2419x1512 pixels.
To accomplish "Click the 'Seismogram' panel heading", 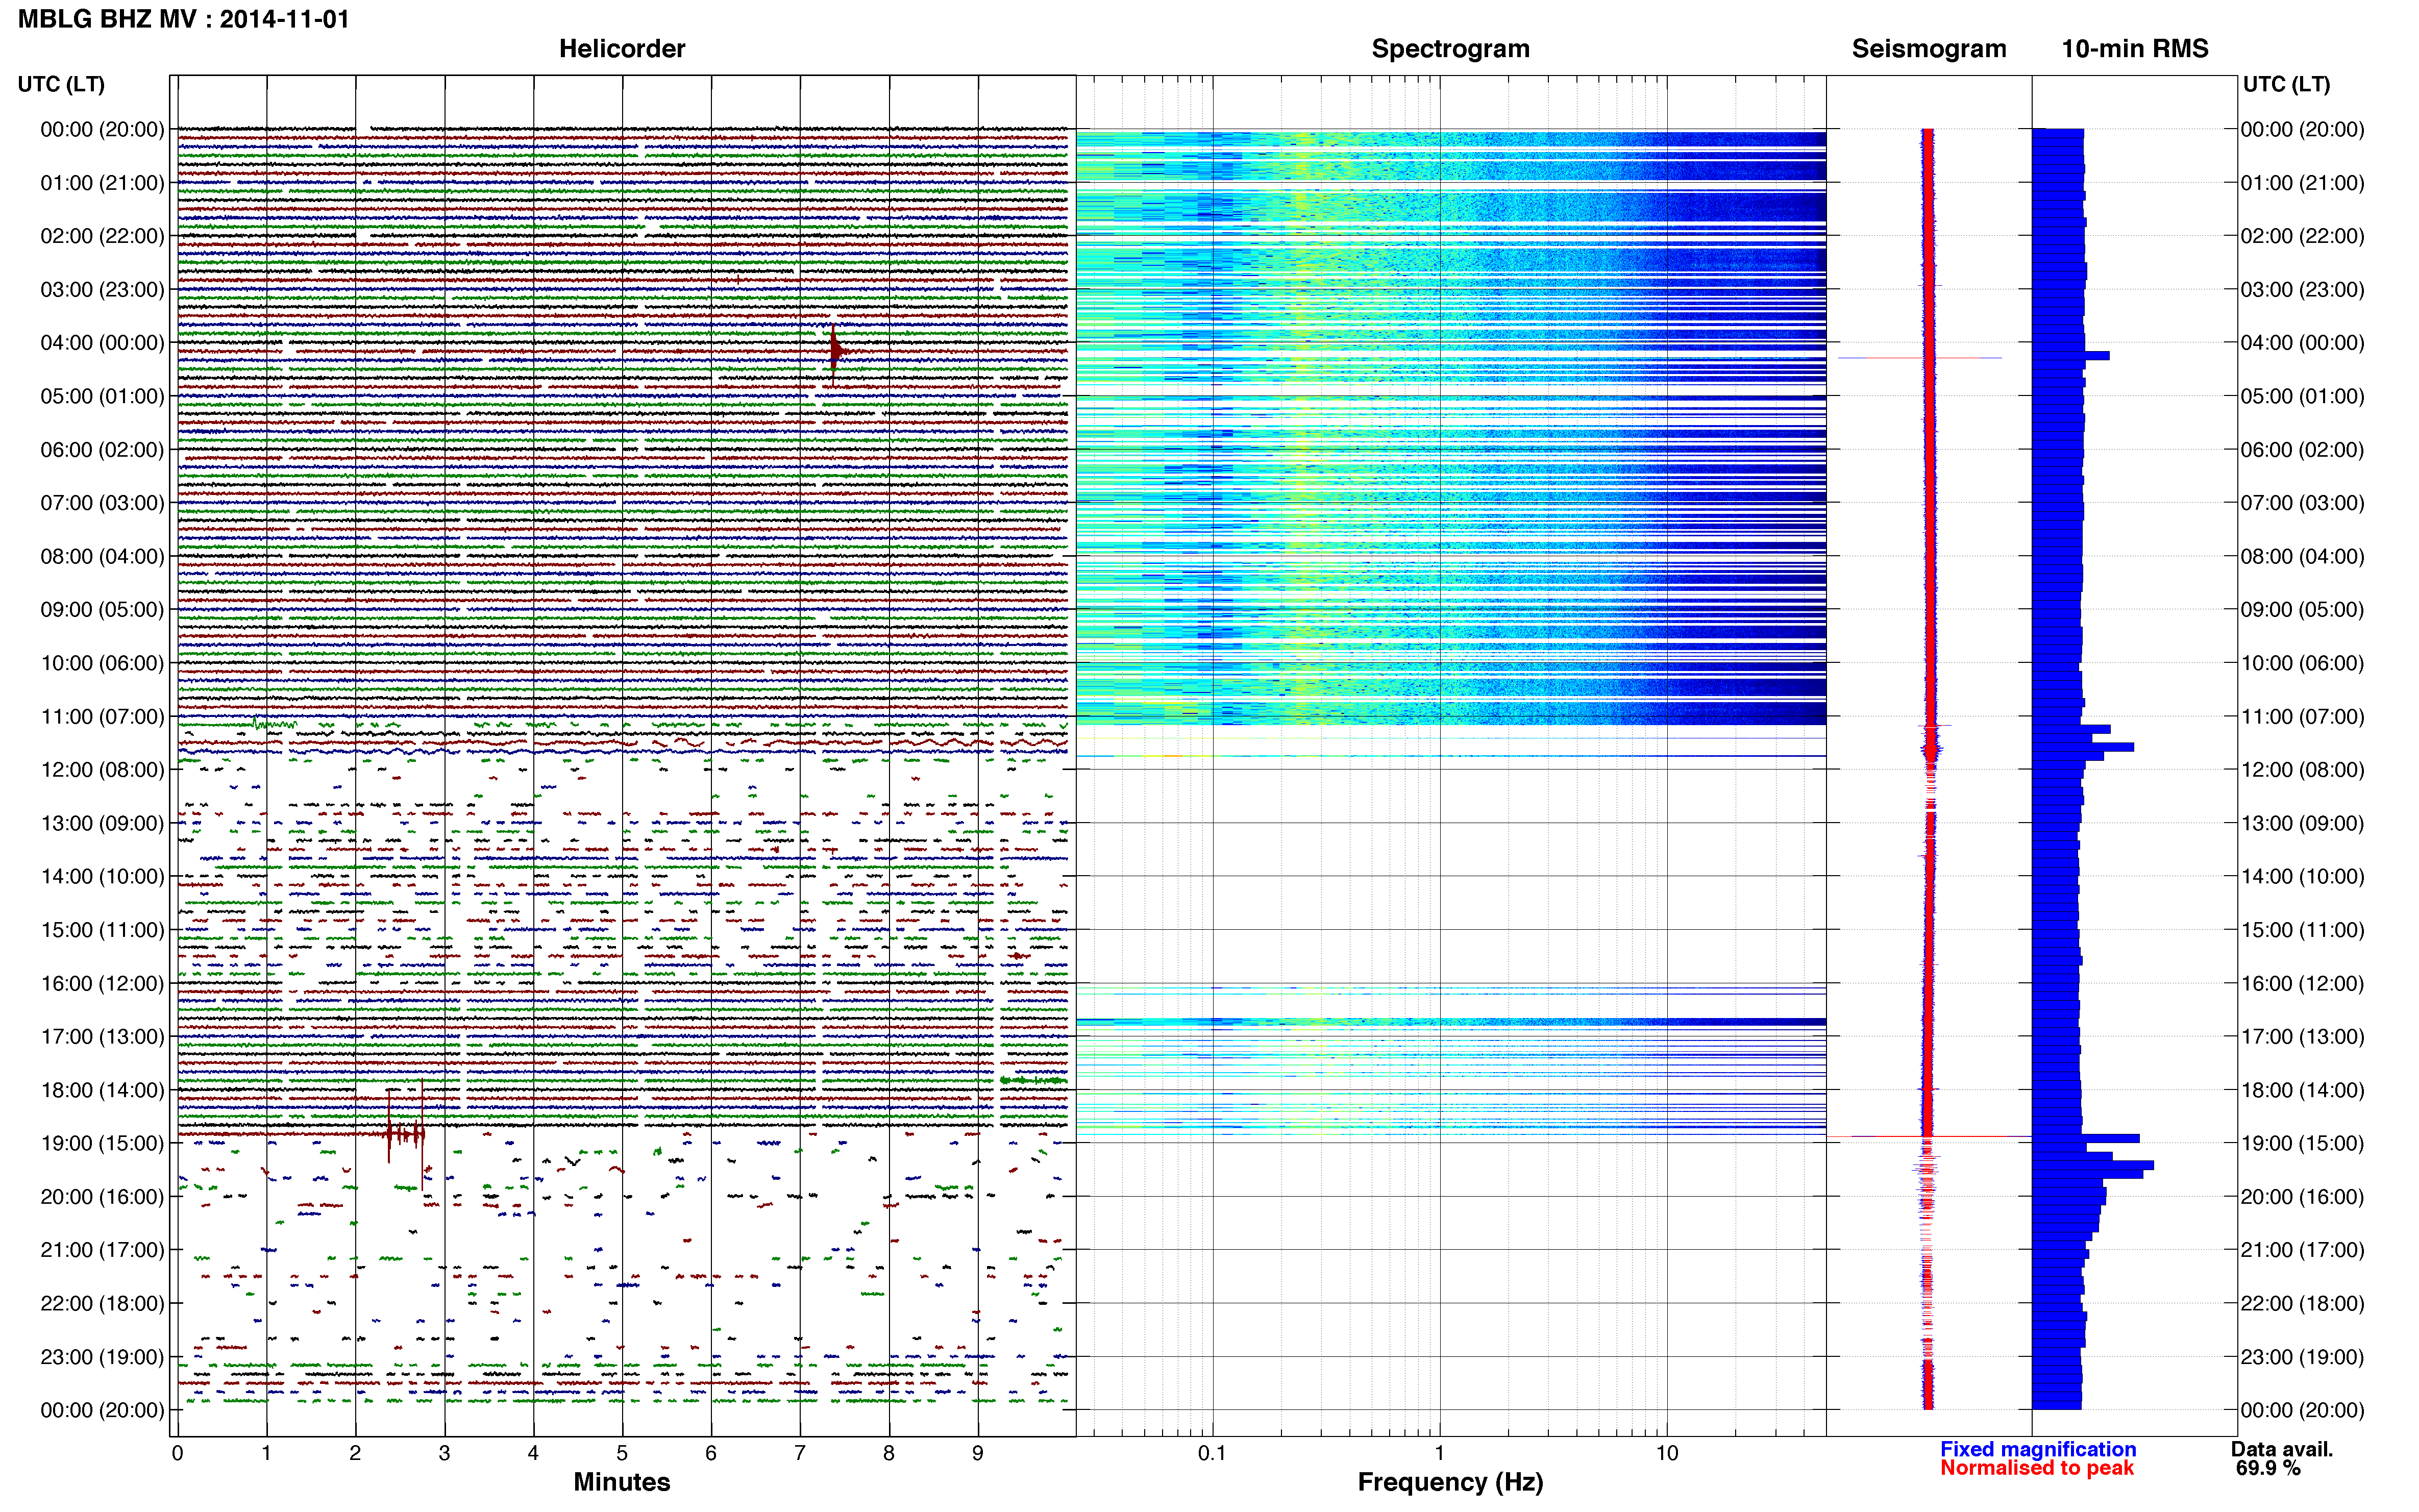I will 1929,49.
